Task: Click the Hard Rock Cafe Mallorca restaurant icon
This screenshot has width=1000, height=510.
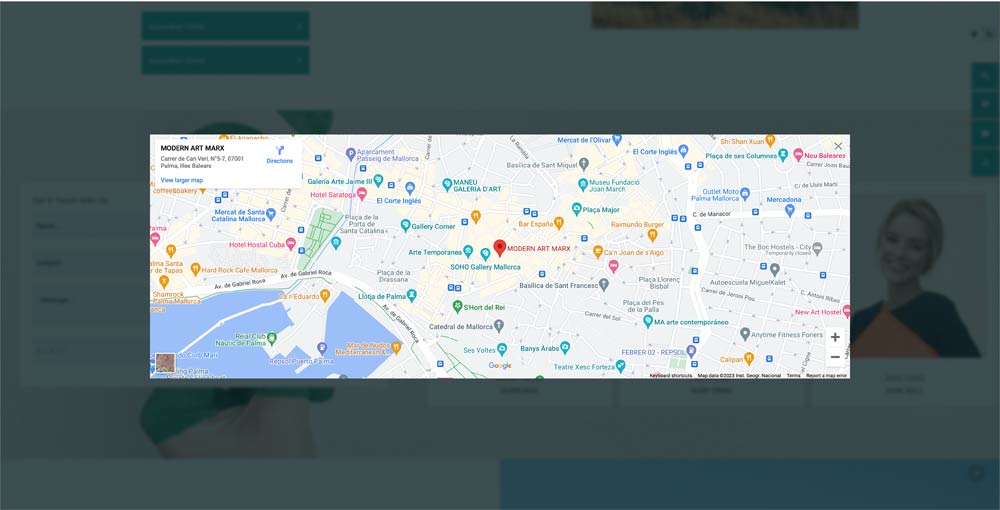Action: (195, 270)
